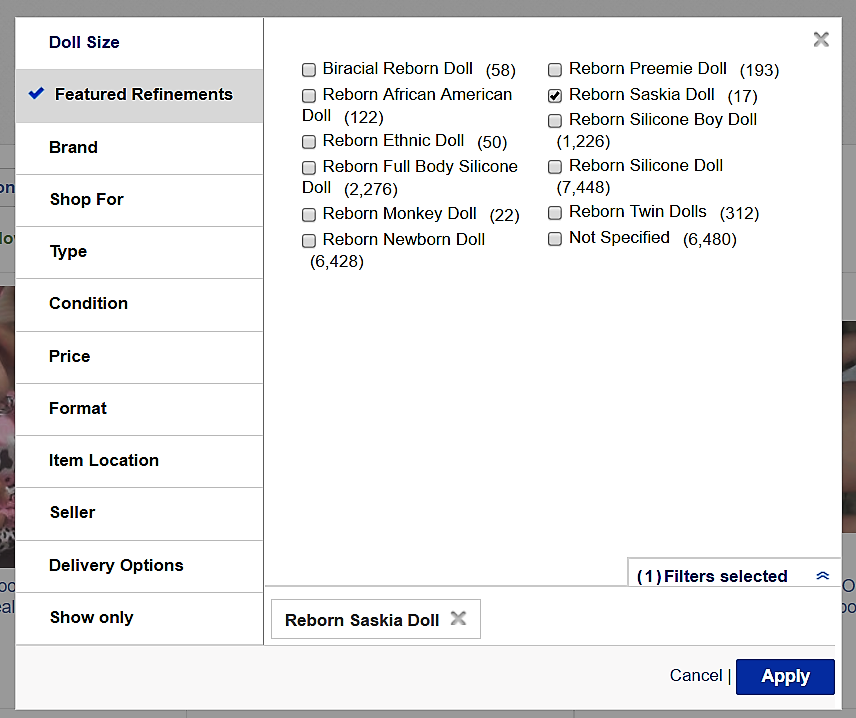The width and height of the screenshot is (856, 718).
Task: Check the Biracial Reborn Doll option
Action: (x=309, y=70)
